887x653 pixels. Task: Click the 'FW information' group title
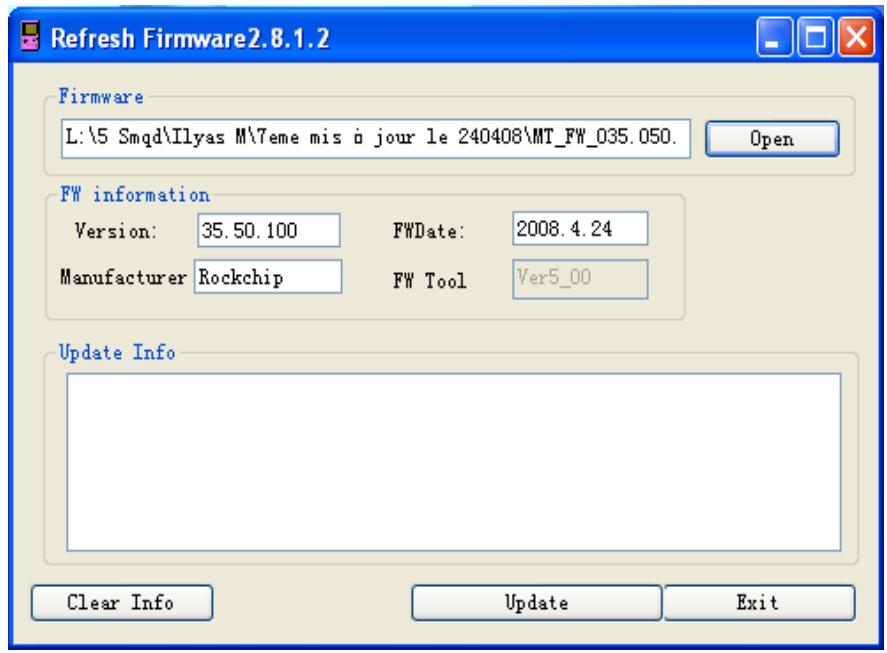click(135, 195)
